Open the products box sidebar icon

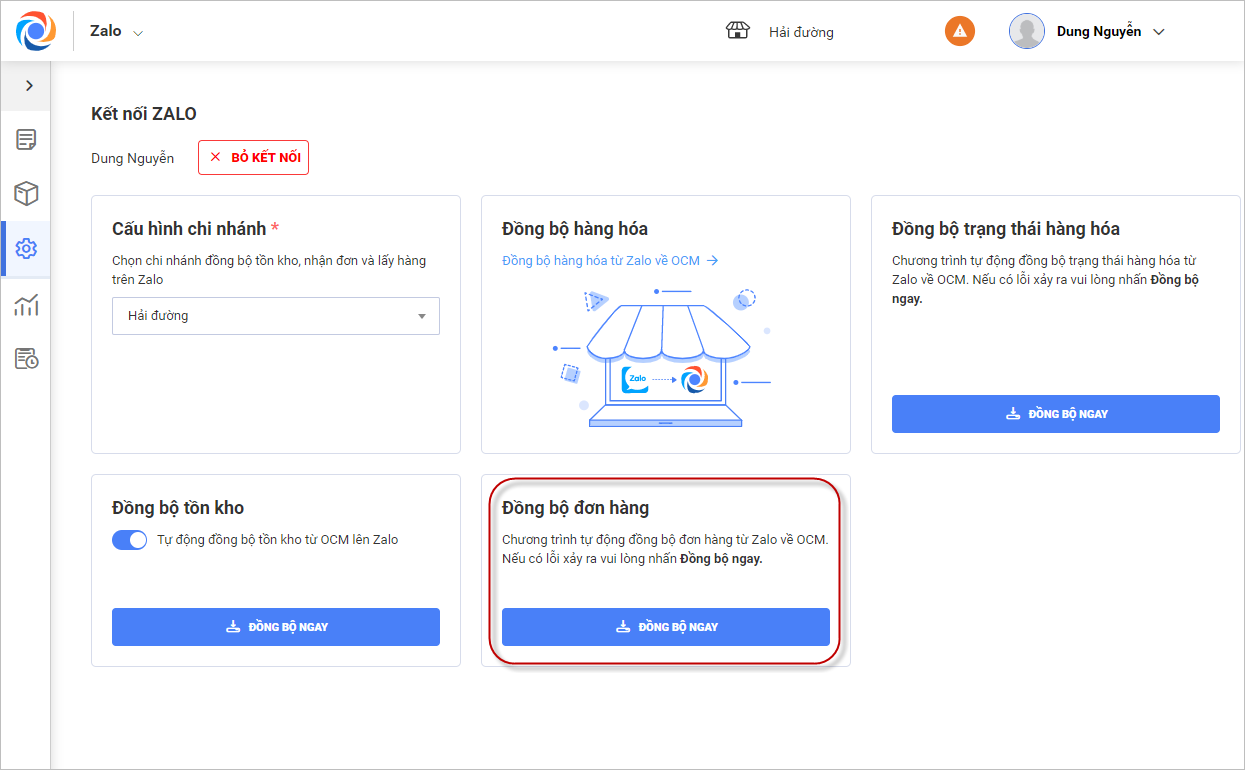click(x=26, y=194)
